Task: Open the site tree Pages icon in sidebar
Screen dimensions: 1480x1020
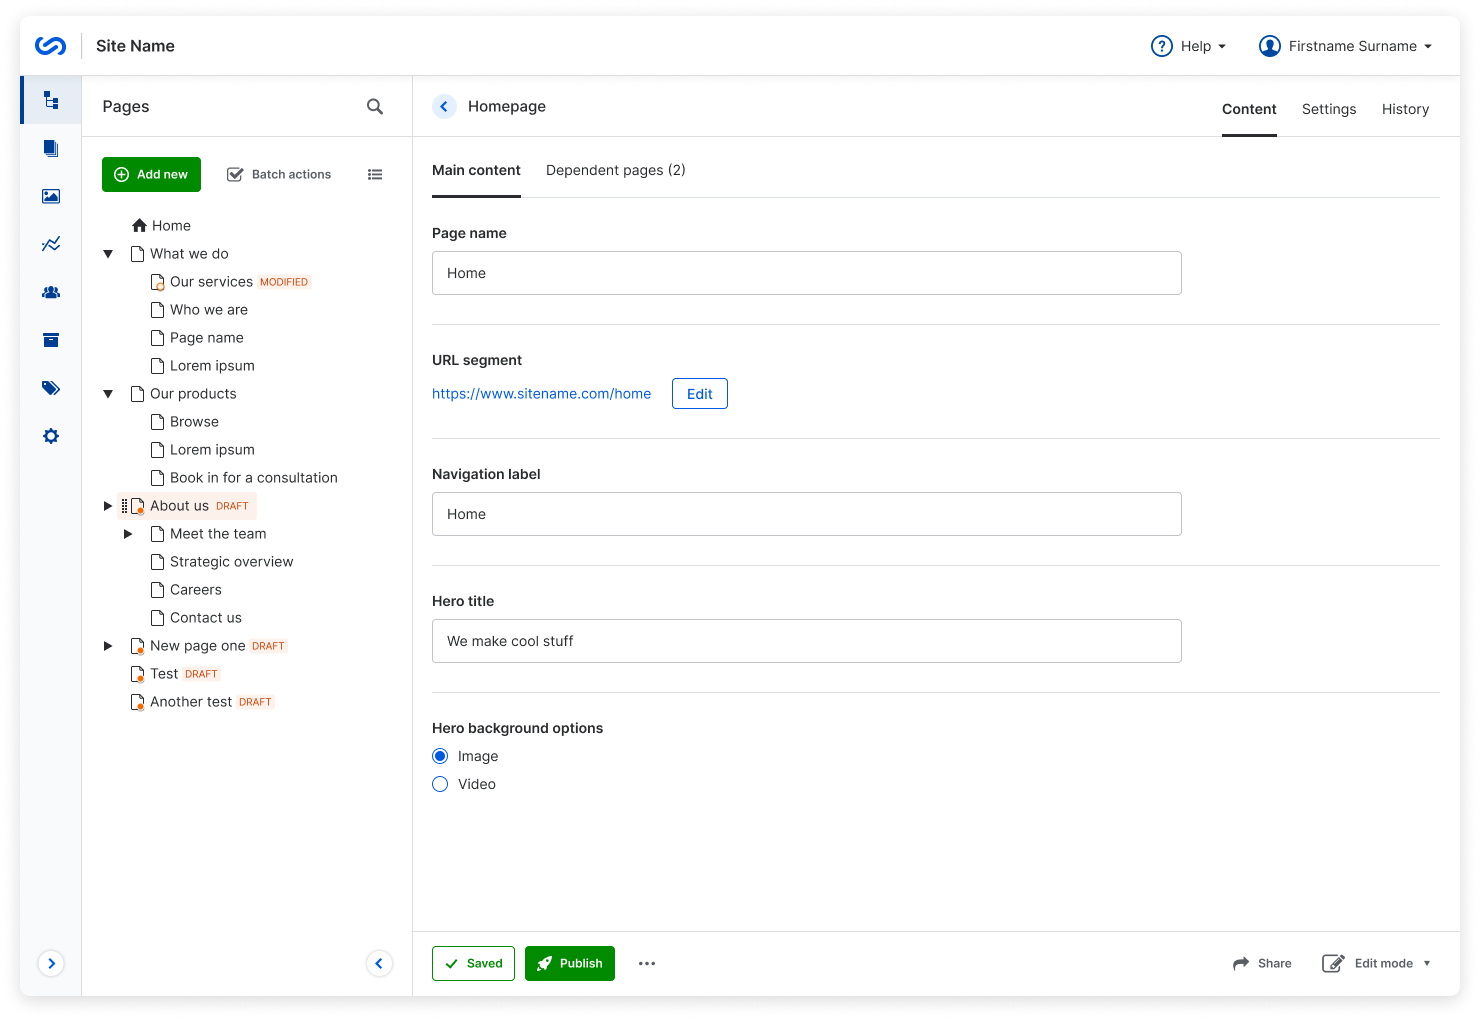Action: [x=51, y=100]
